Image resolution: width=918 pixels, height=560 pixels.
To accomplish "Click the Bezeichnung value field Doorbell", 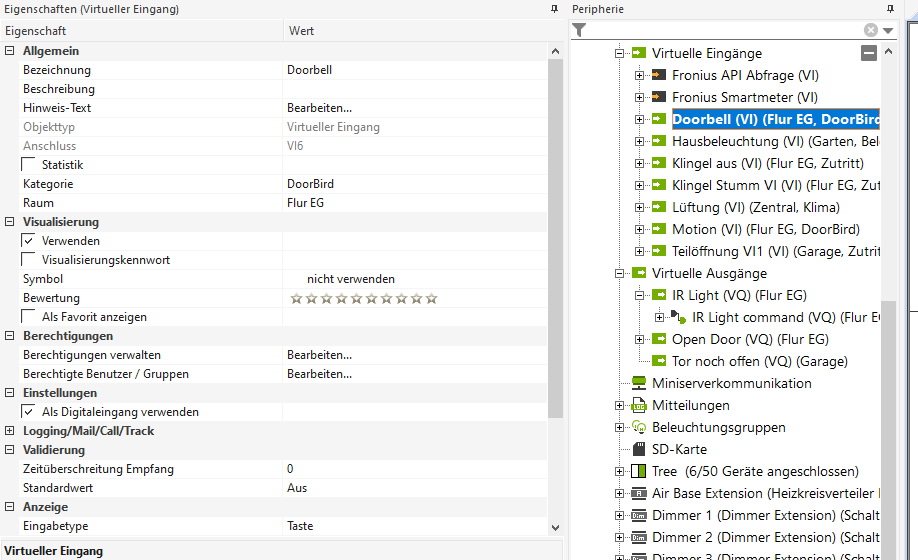I will coord(309,70).
